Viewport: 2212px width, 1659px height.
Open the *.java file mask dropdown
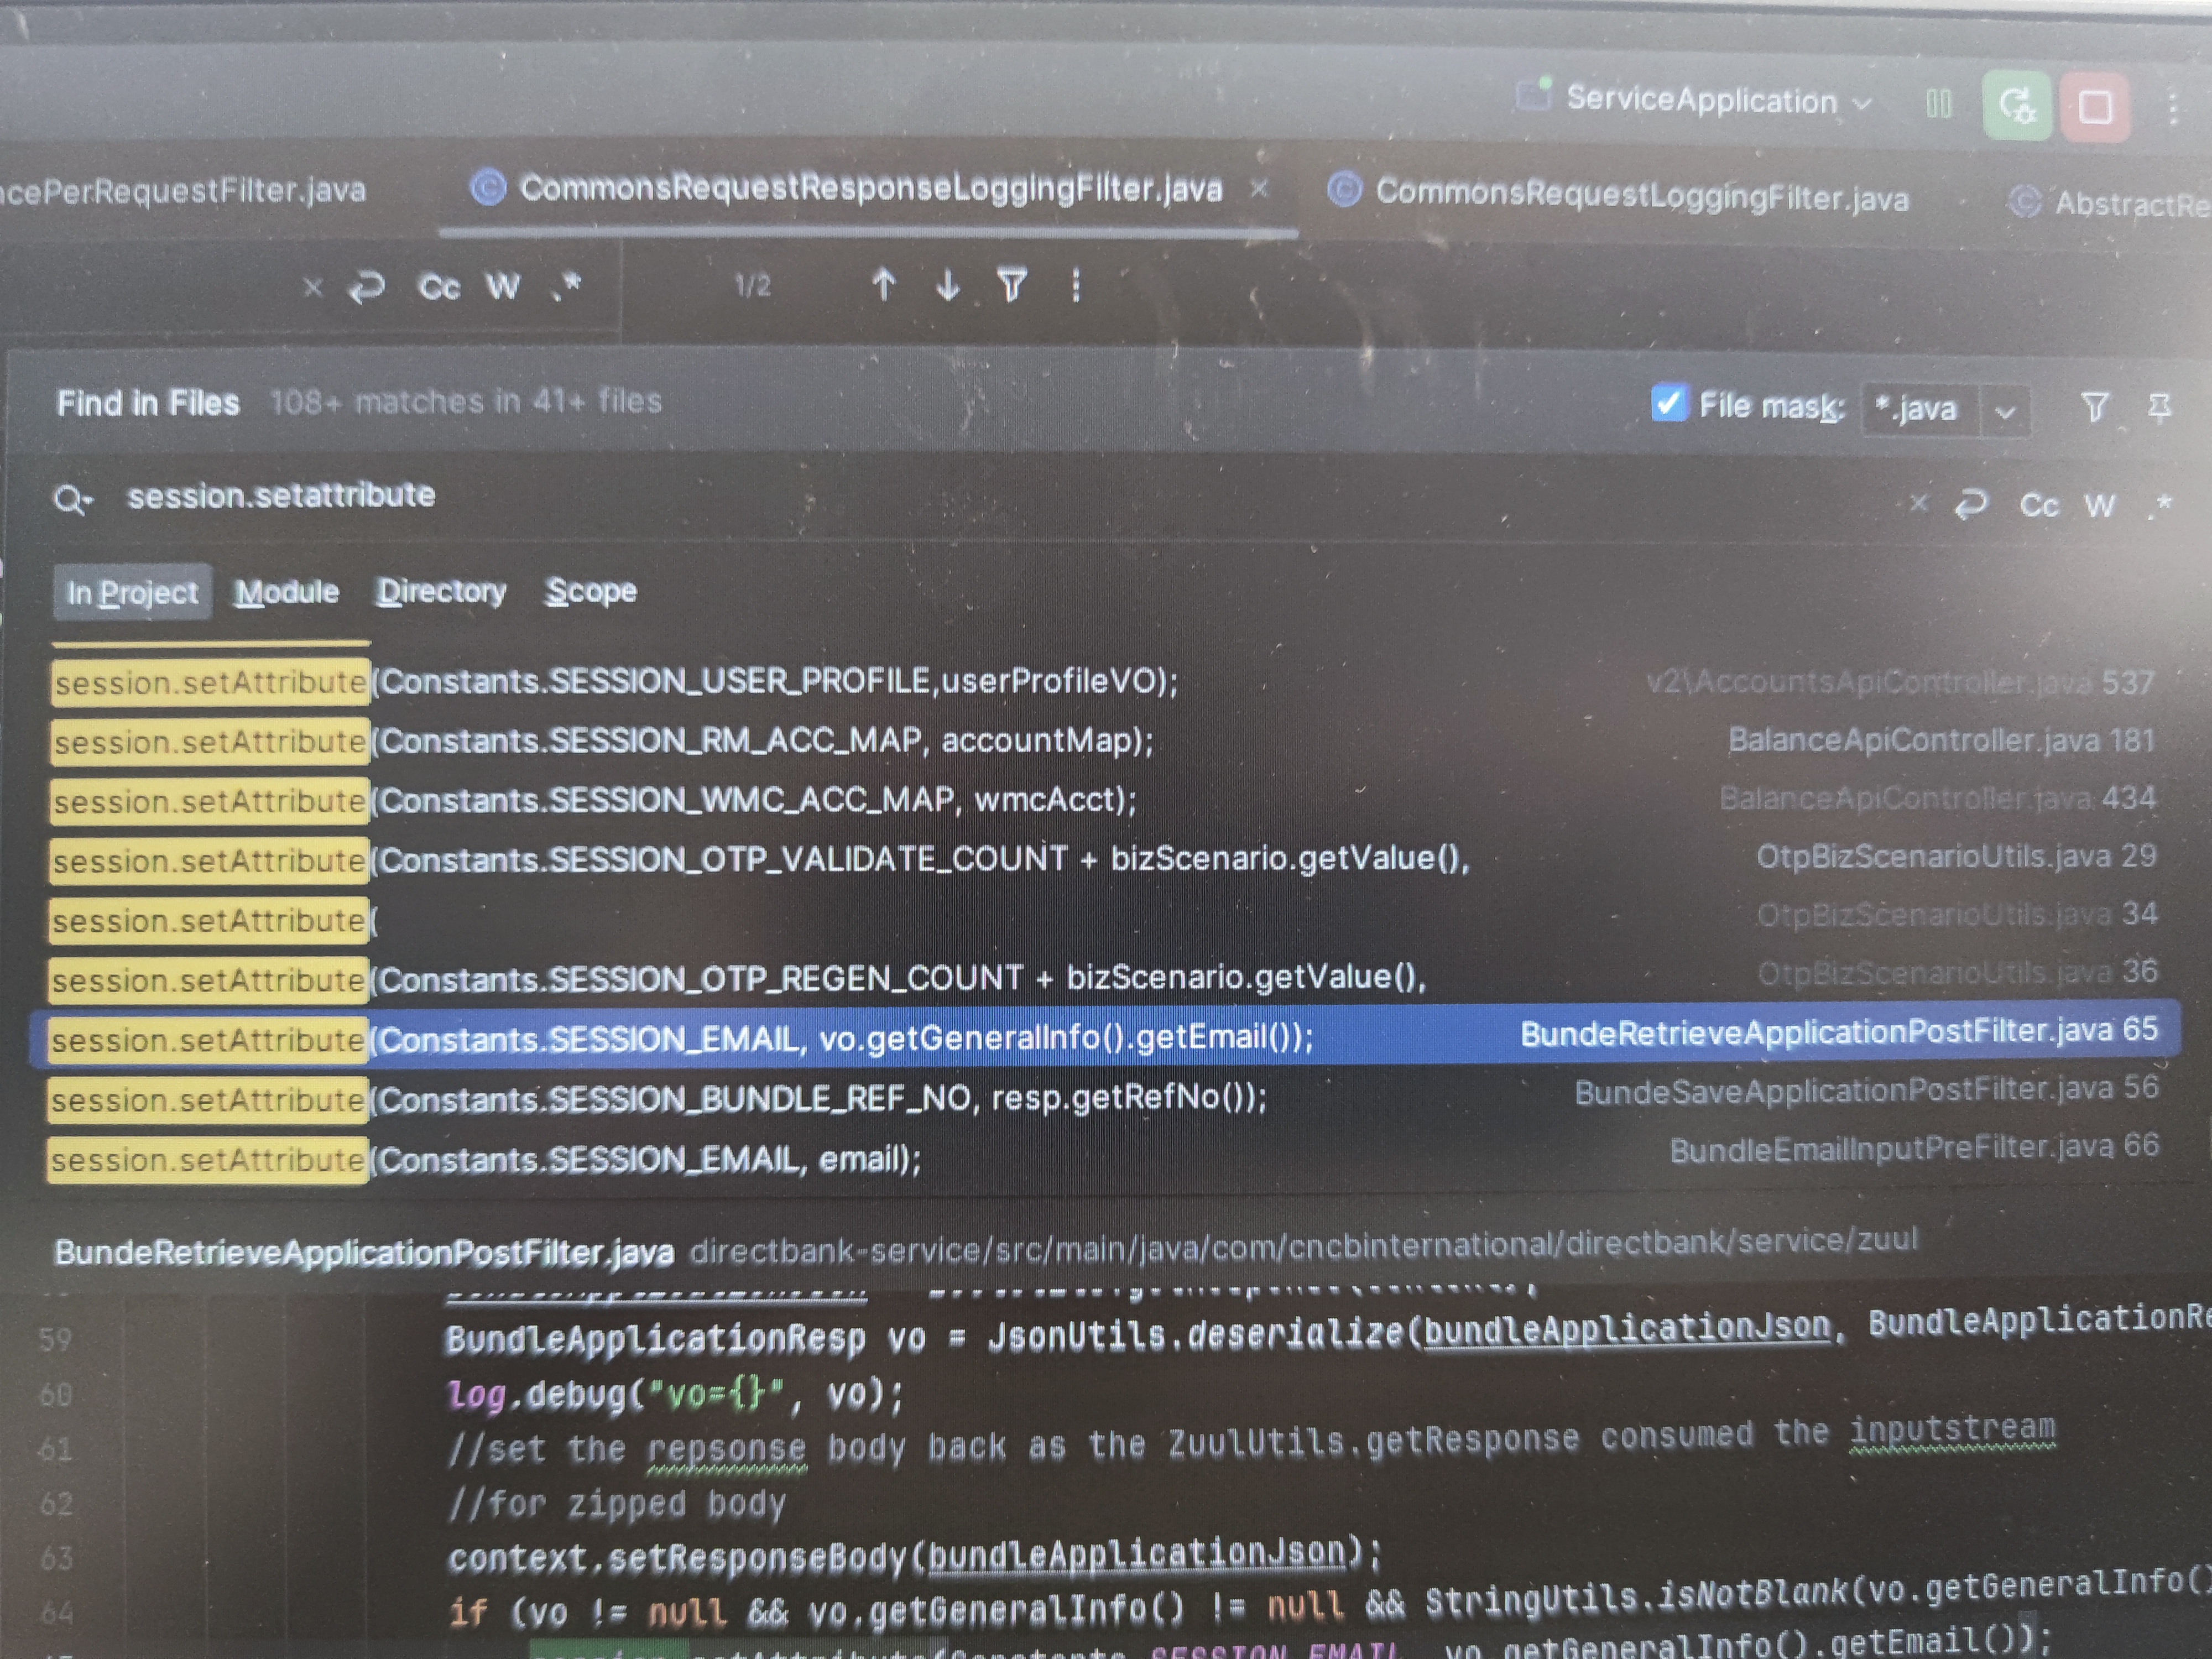pos(2005,411)
